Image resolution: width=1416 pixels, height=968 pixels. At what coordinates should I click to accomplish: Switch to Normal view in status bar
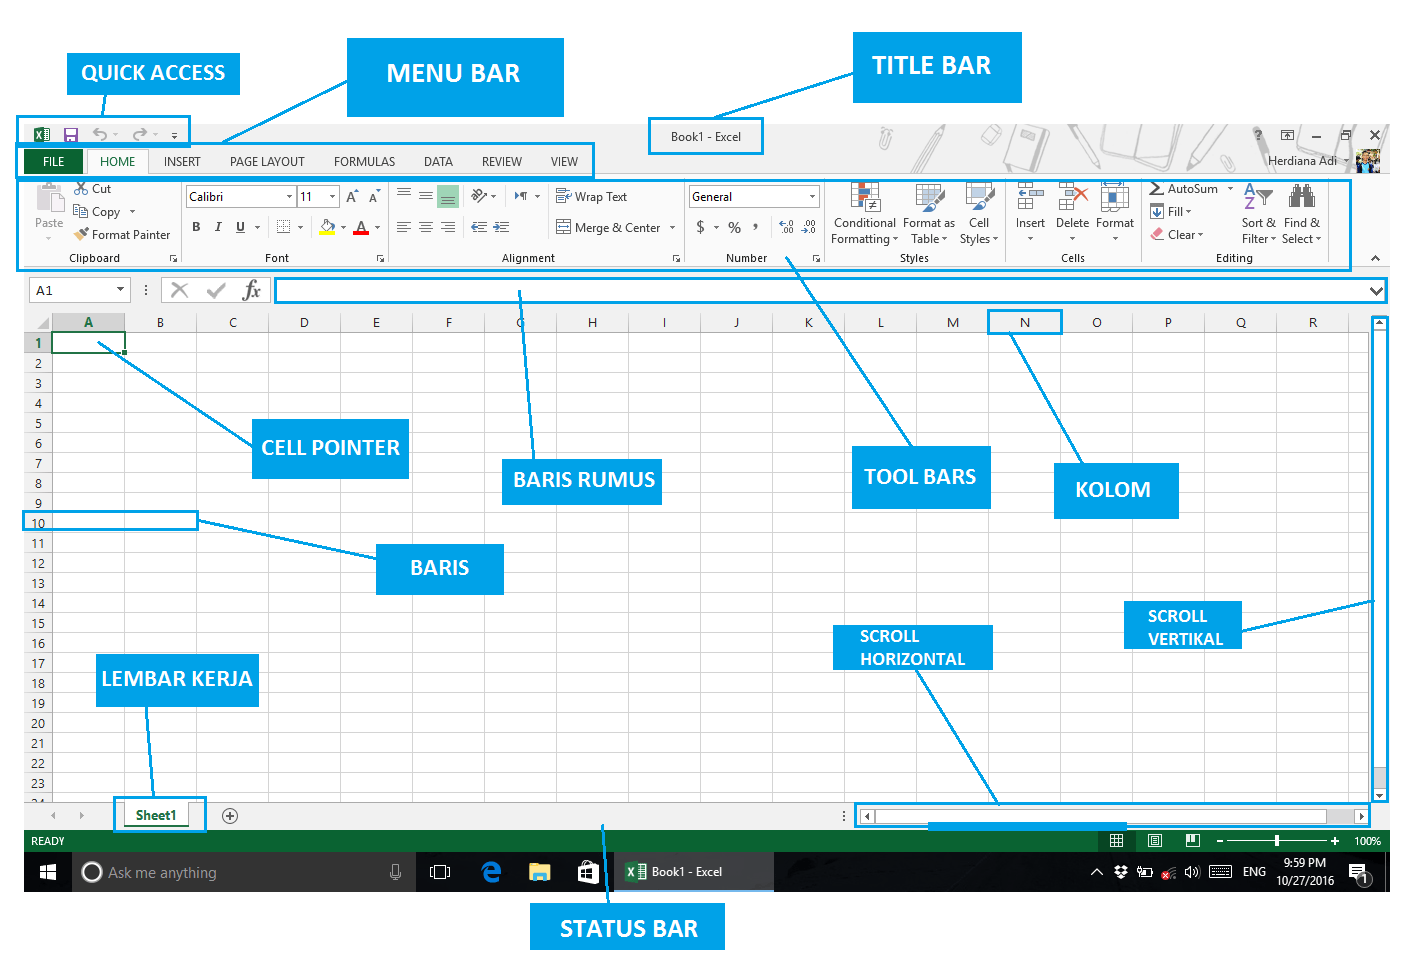coord(1116,841)
